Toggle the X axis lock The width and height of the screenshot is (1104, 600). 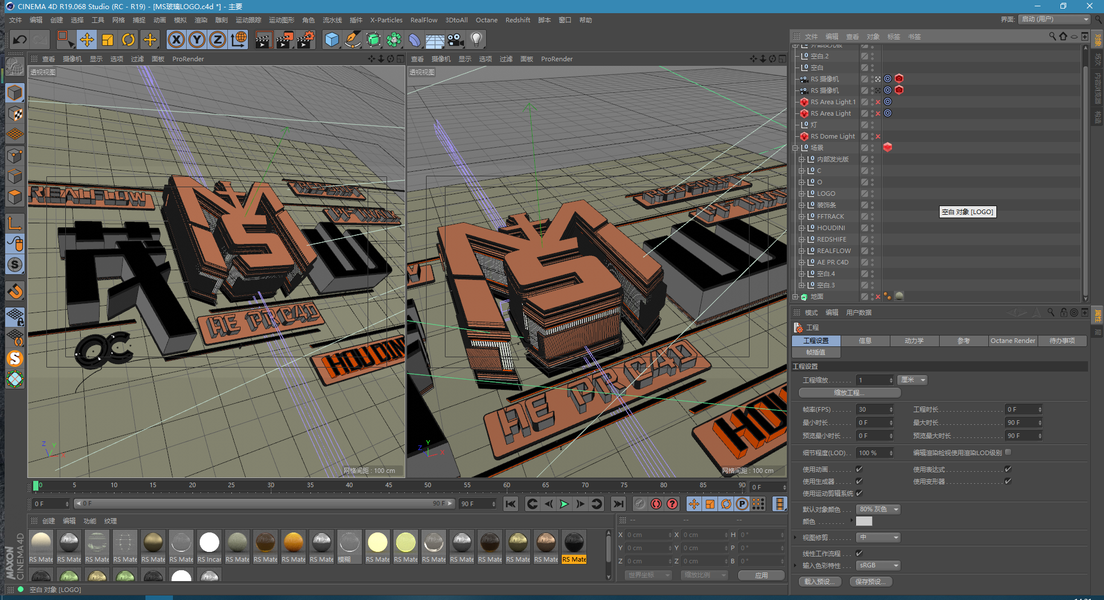coord(176,39)
